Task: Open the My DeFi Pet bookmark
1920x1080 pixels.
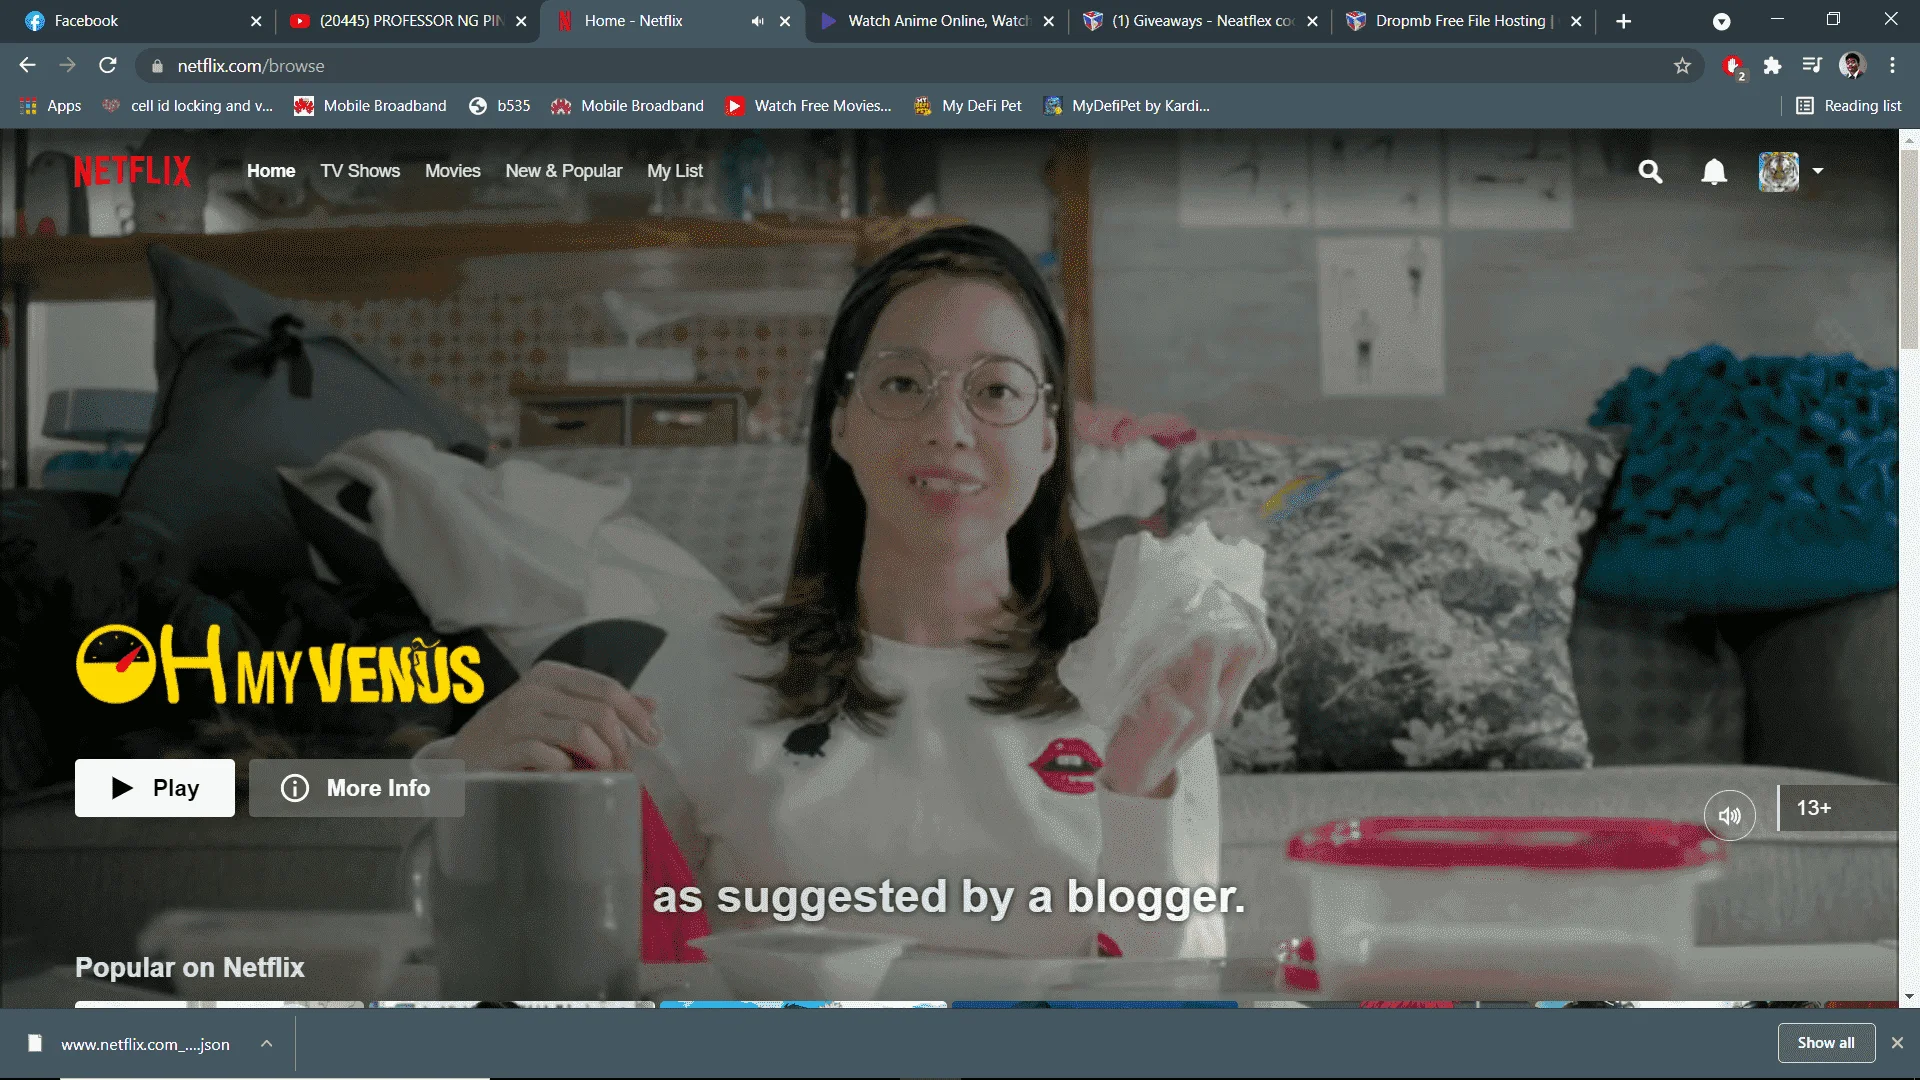Action: click(967, 106)
